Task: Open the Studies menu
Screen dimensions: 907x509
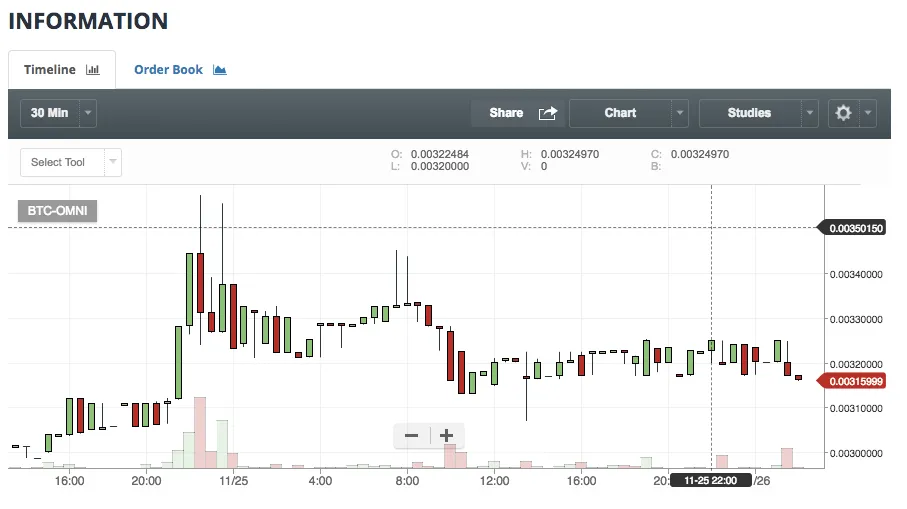Action: (x=750, y=113)
